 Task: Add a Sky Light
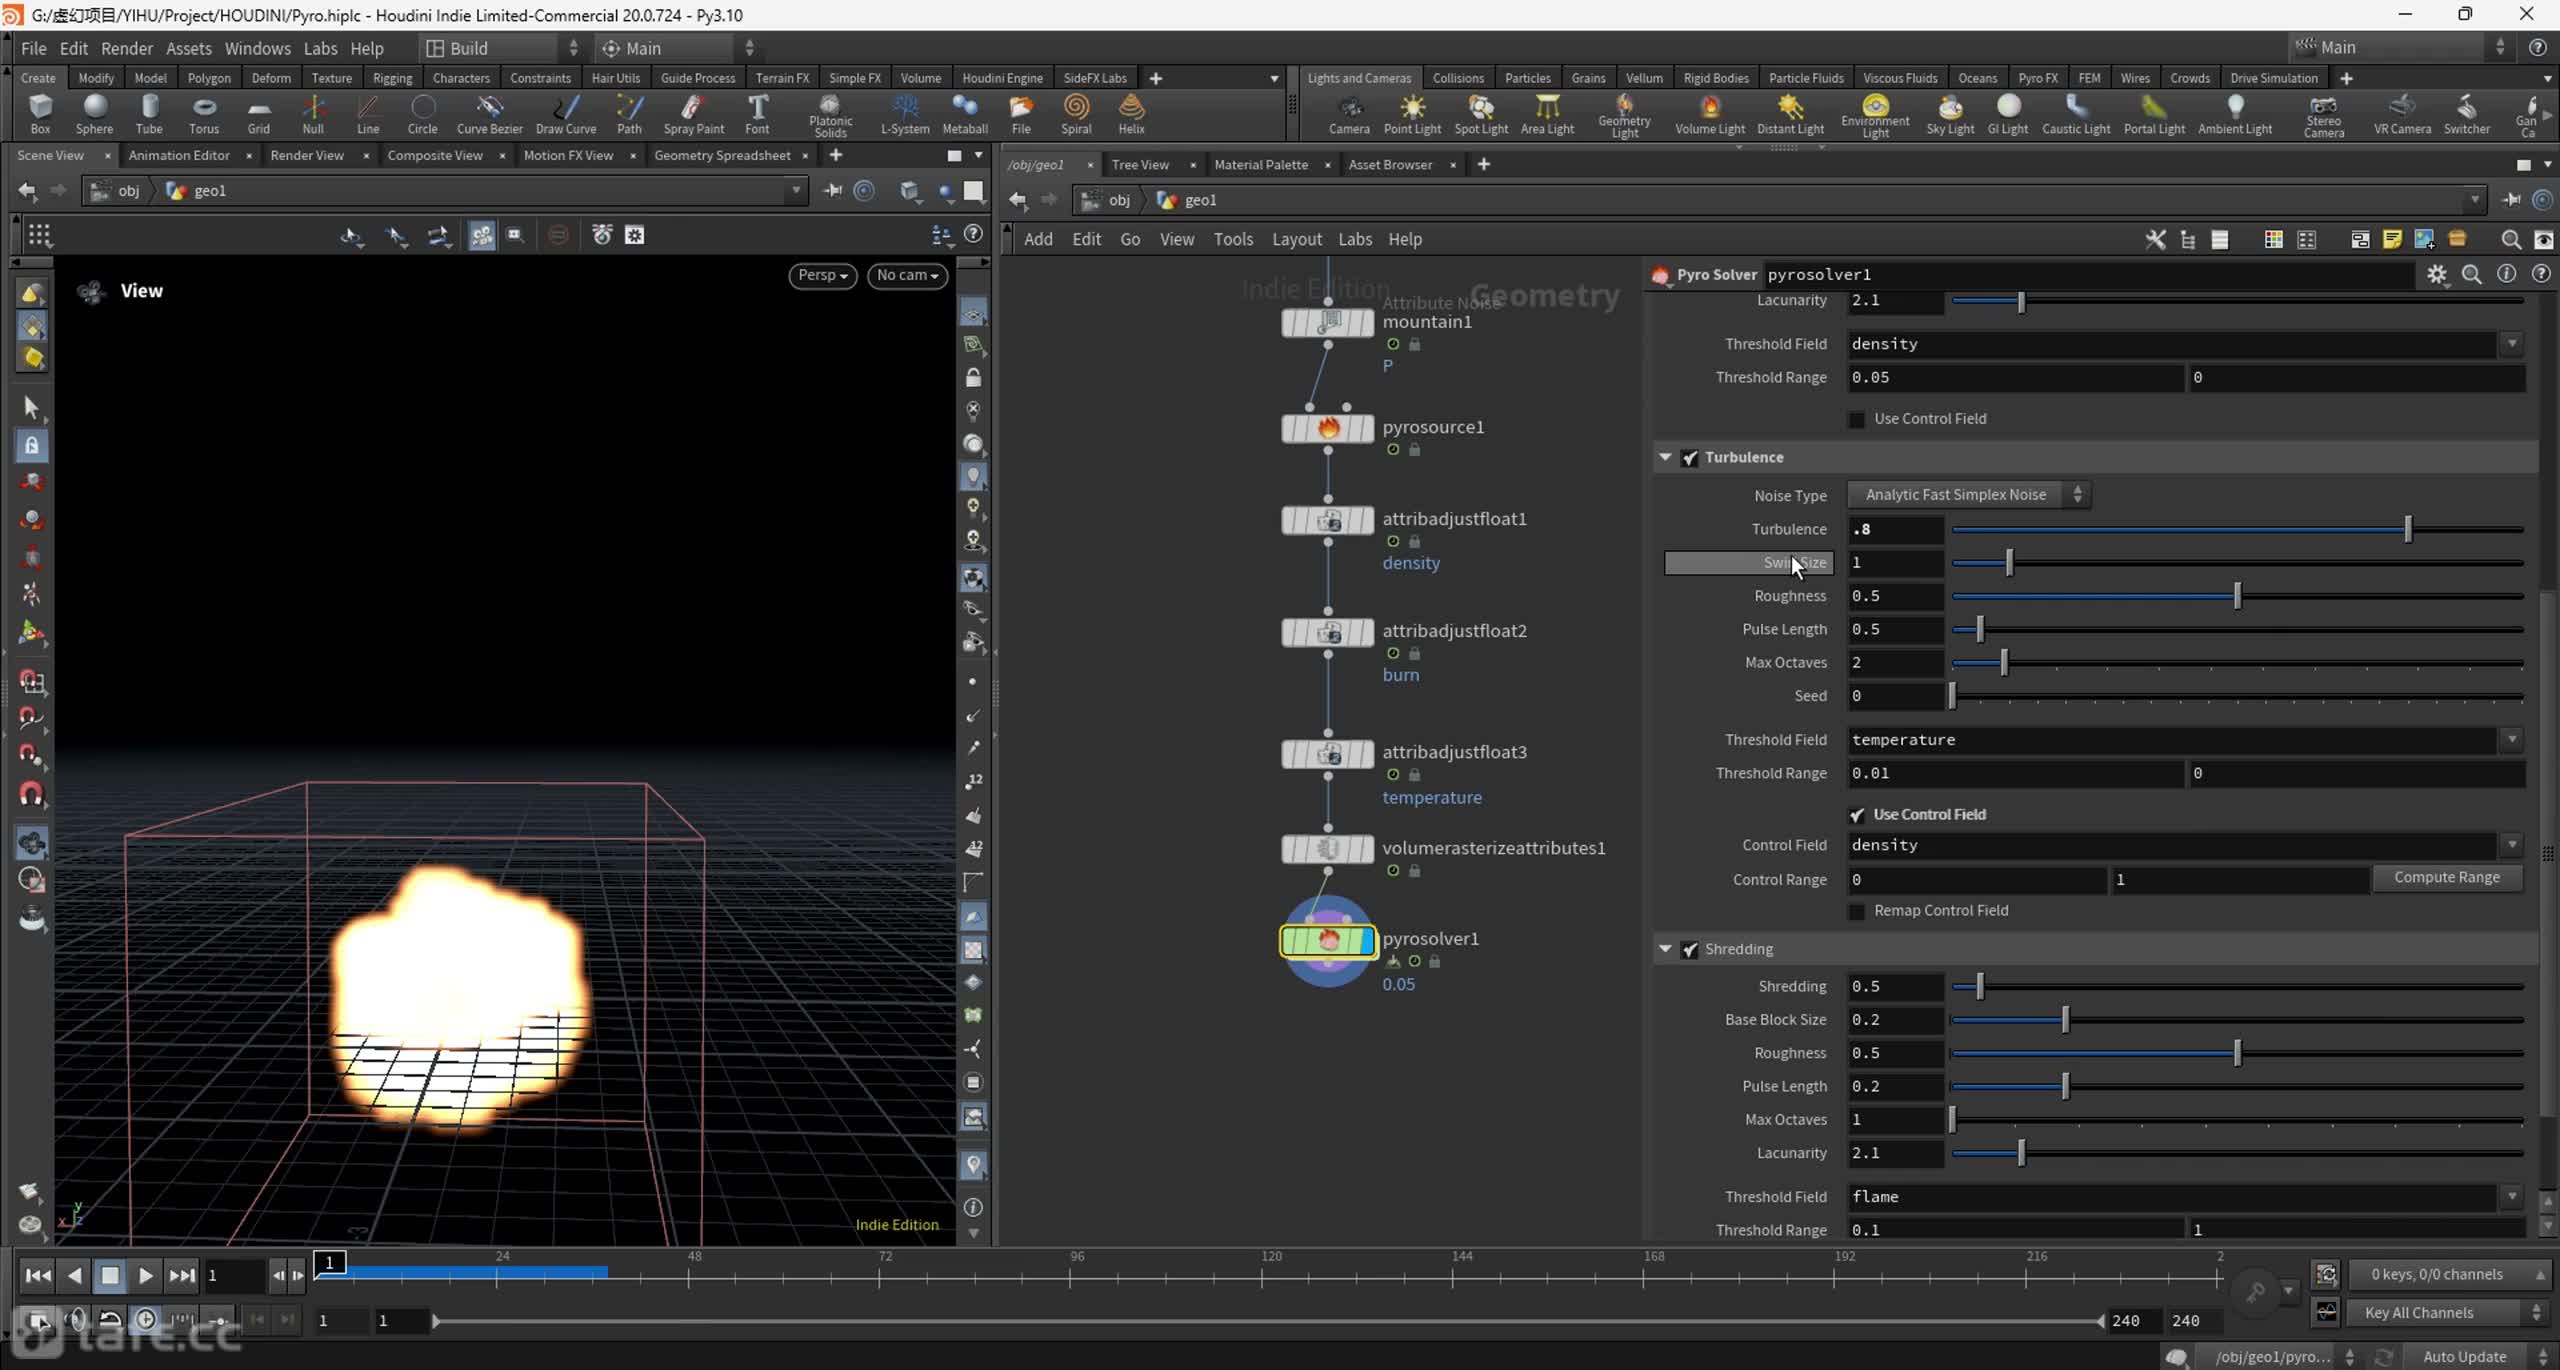(1950, 114)
